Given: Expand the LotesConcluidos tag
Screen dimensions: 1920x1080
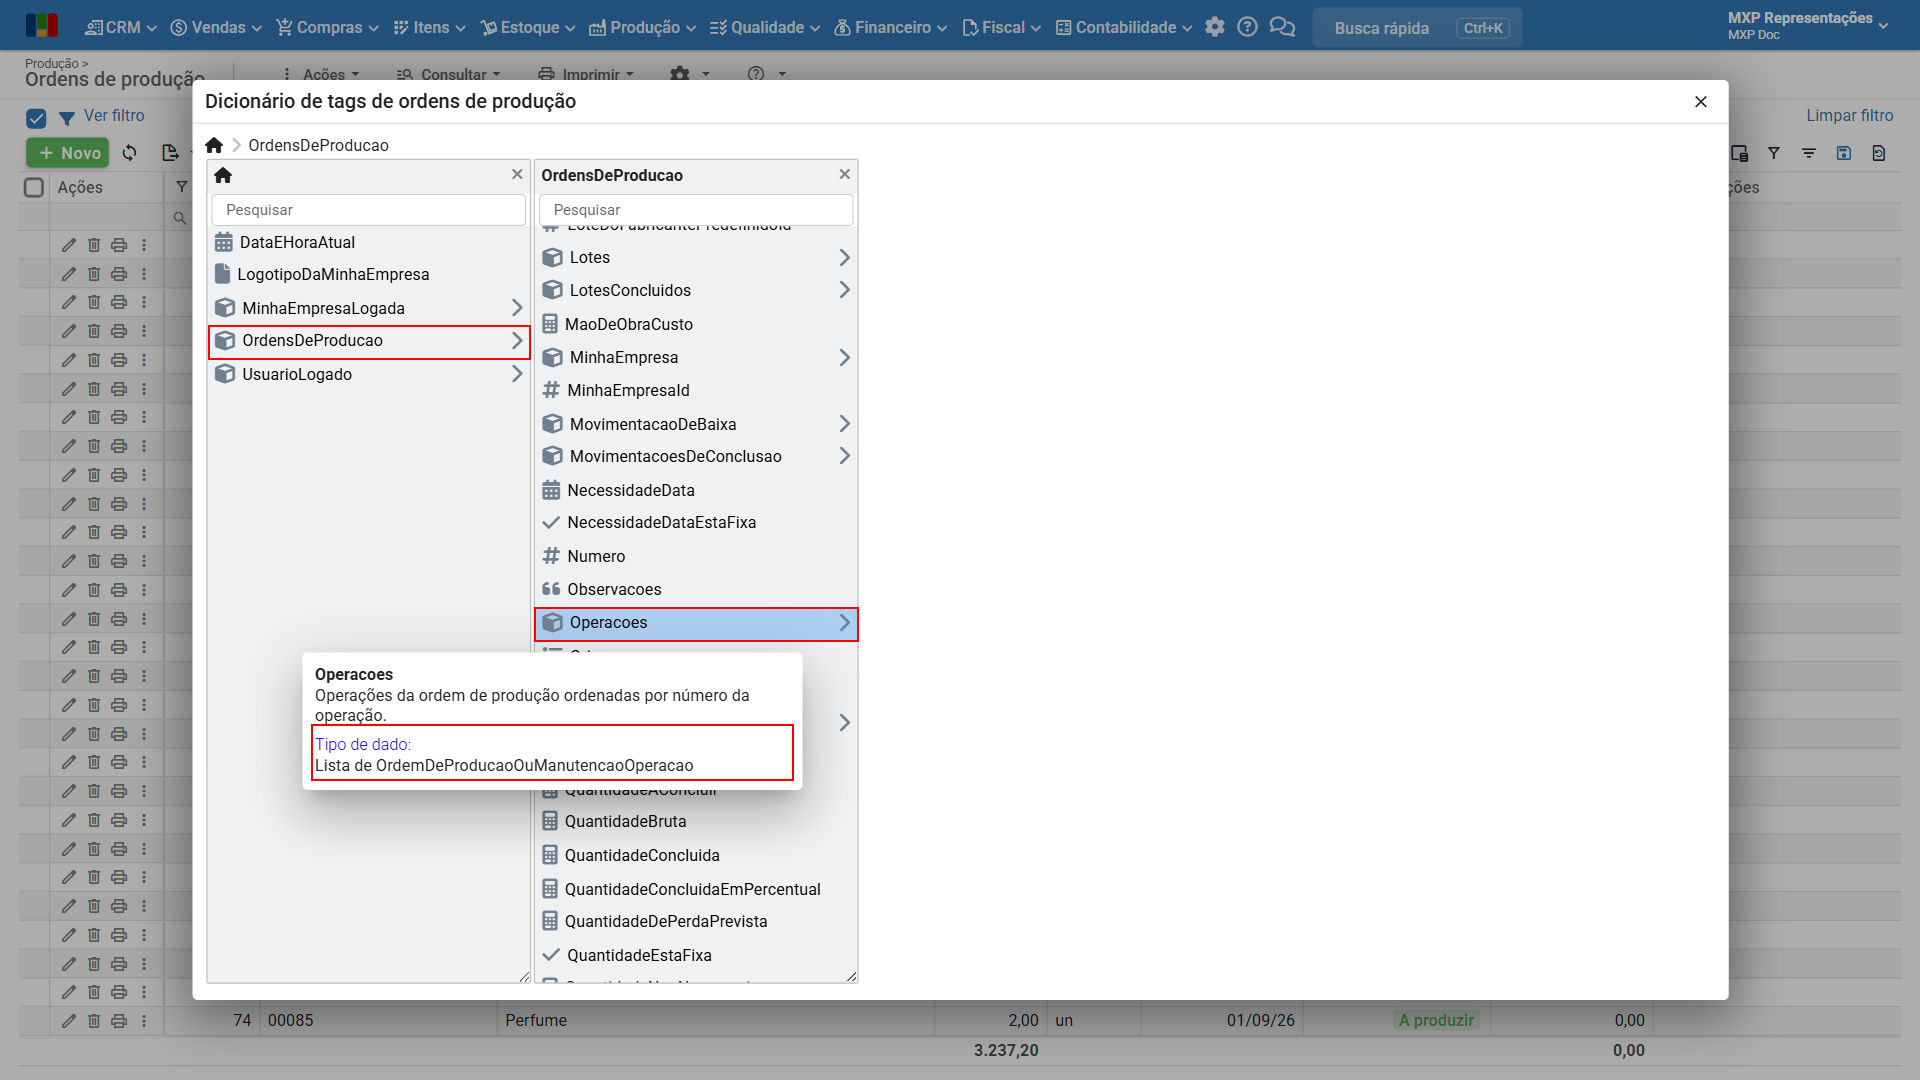Looking at the screenshot, I should 696,291.
